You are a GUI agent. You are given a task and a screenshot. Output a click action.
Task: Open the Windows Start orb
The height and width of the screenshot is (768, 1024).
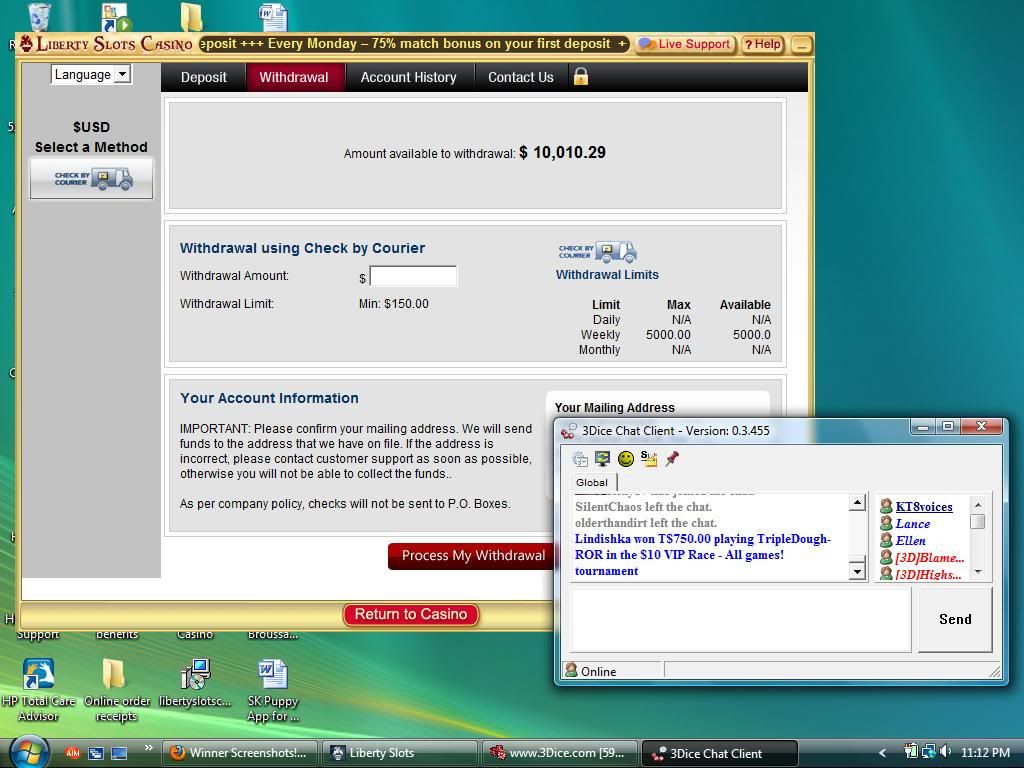tap(29, 751)
